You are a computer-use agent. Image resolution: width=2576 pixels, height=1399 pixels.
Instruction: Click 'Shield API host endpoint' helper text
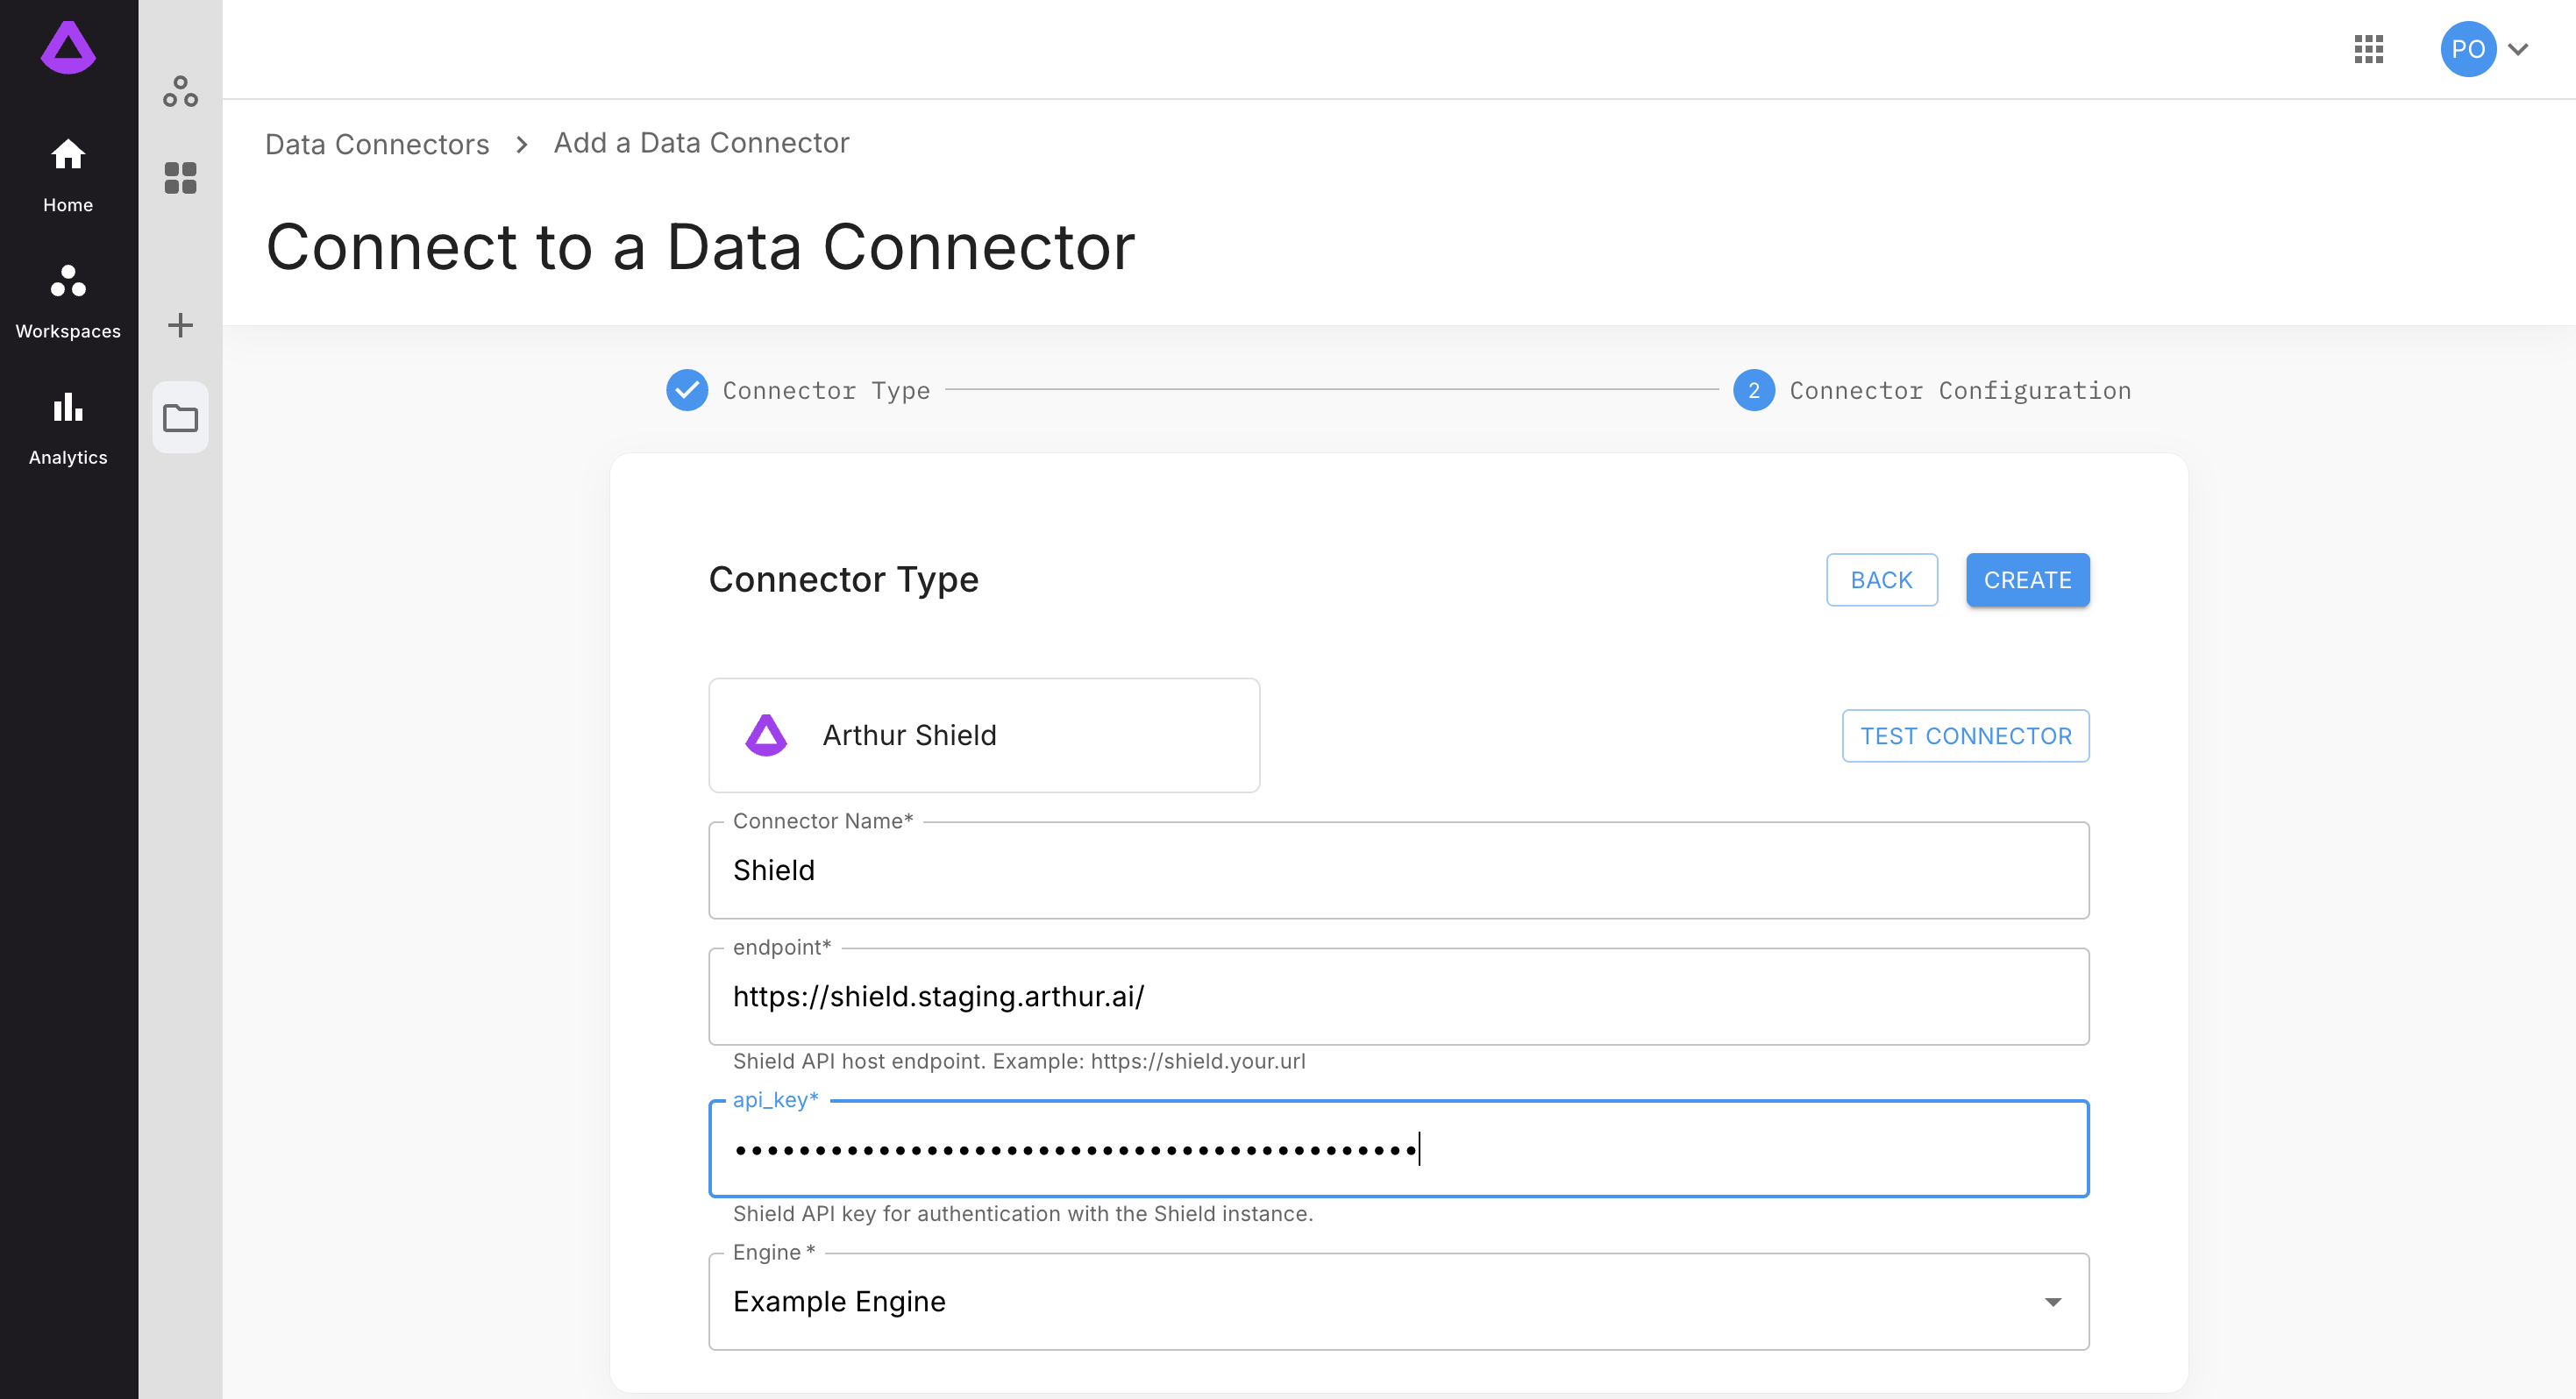pos(1019,1061)
